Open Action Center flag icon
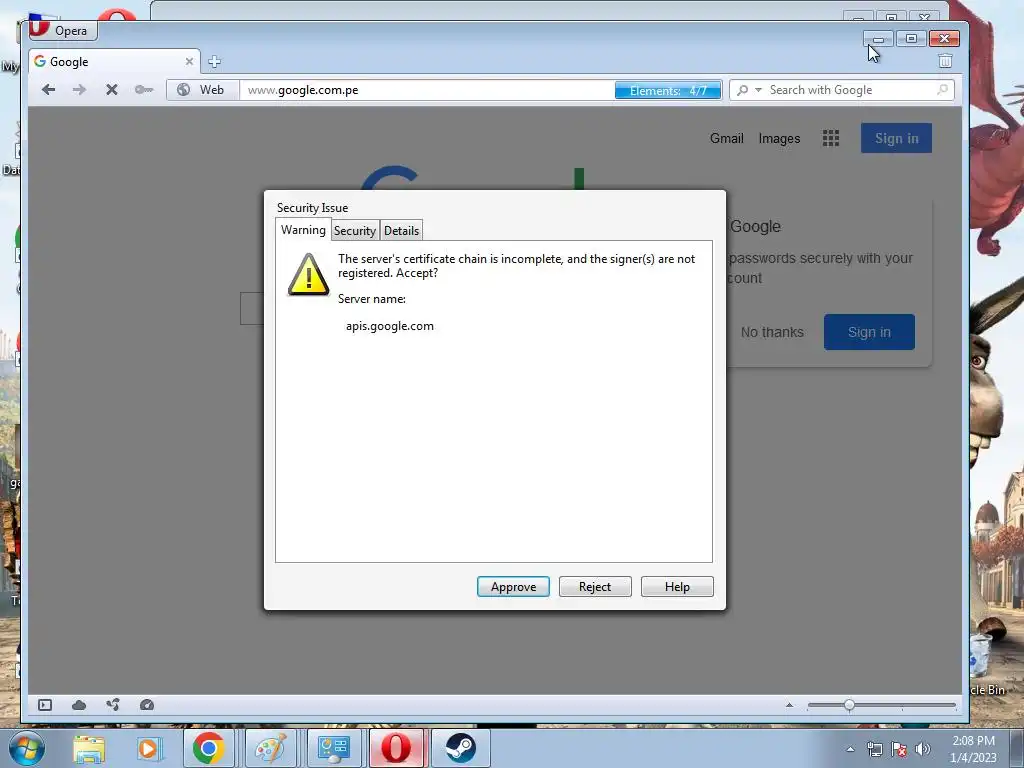Image resolution: width=1024 pixels, height=768 pixels. pos(899,749)
